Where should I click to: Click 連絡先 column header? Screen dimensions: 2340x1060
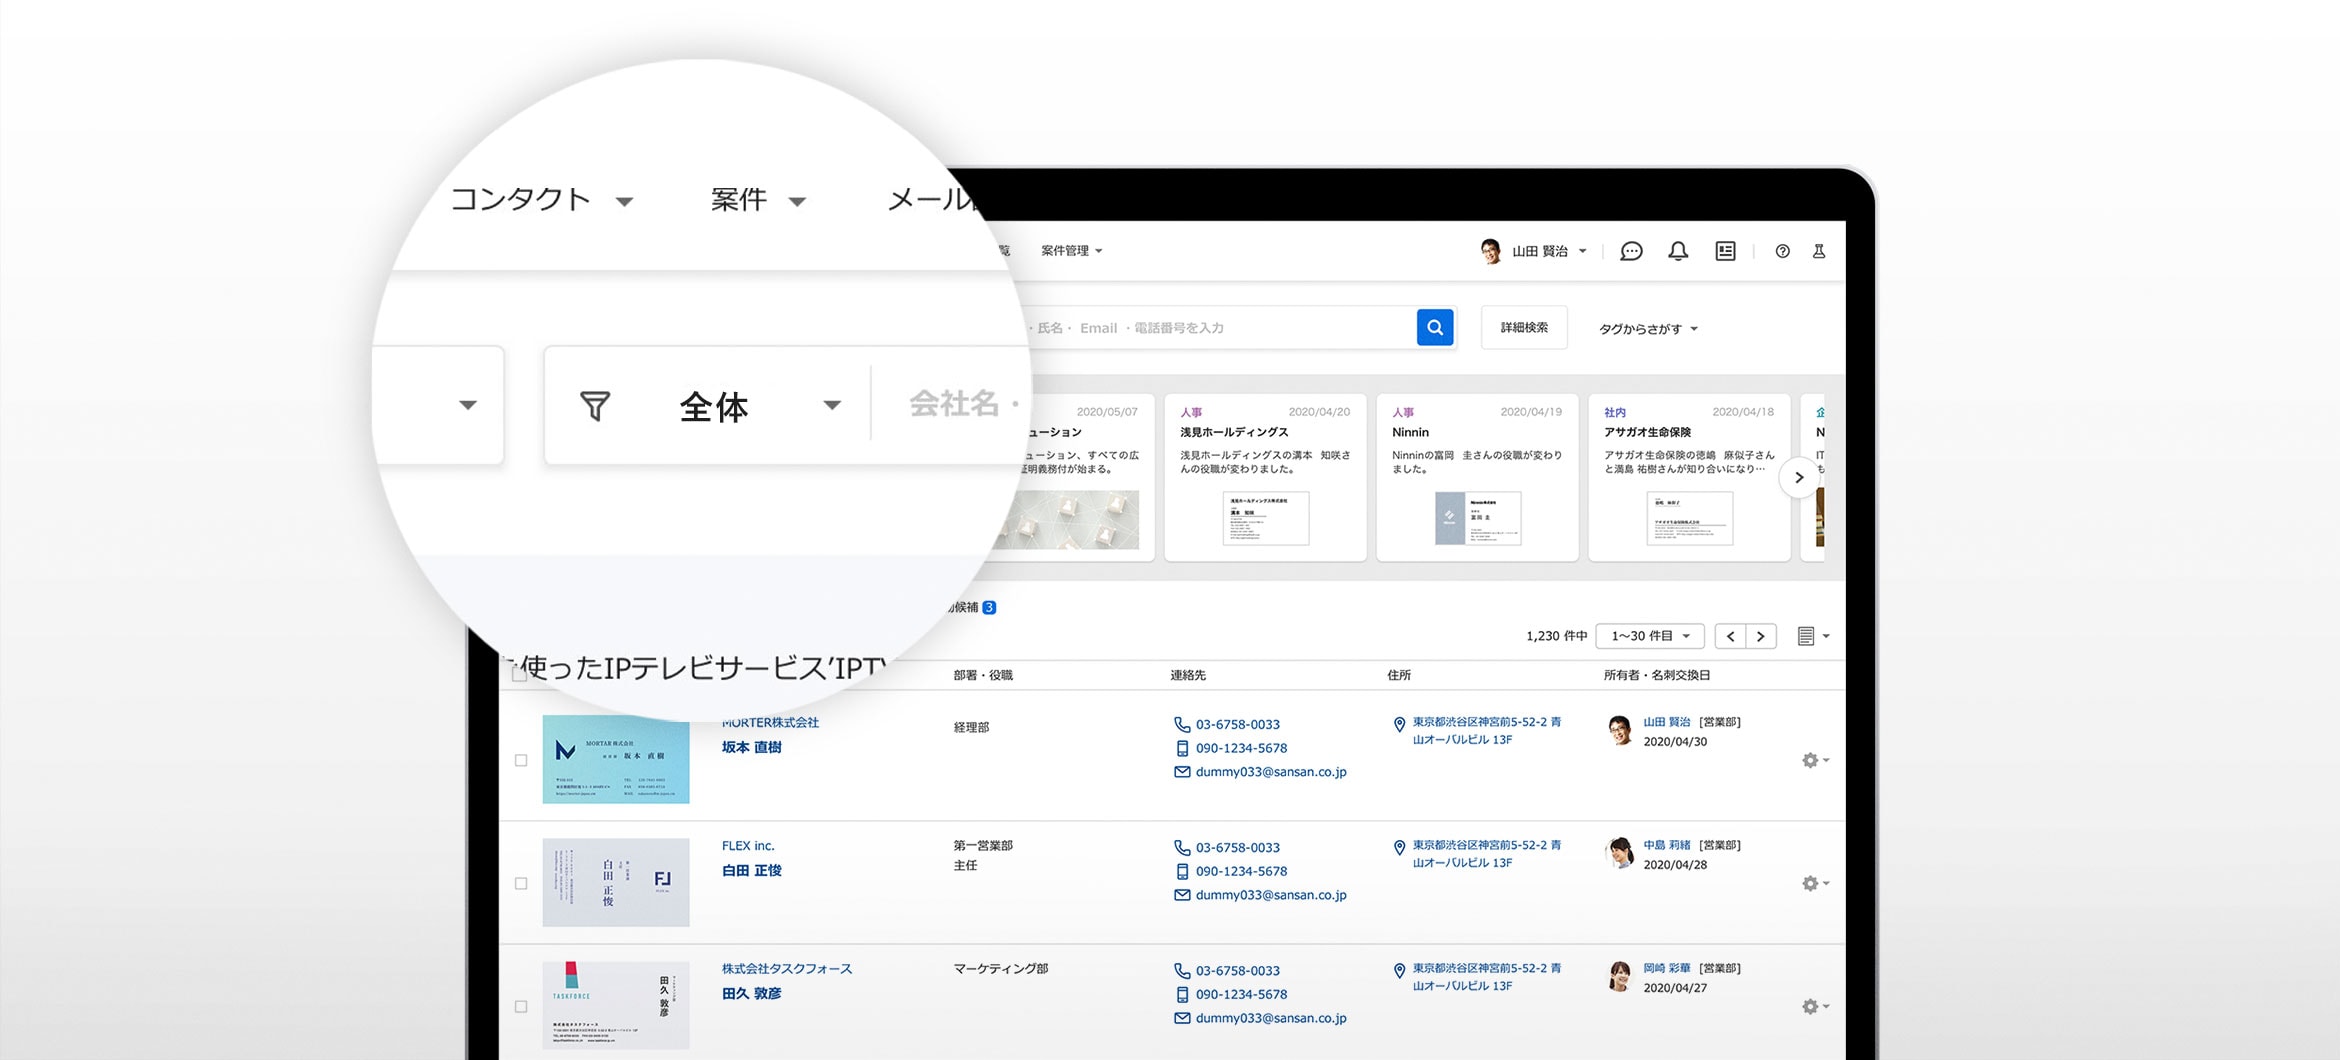(x=1188, y=675)
